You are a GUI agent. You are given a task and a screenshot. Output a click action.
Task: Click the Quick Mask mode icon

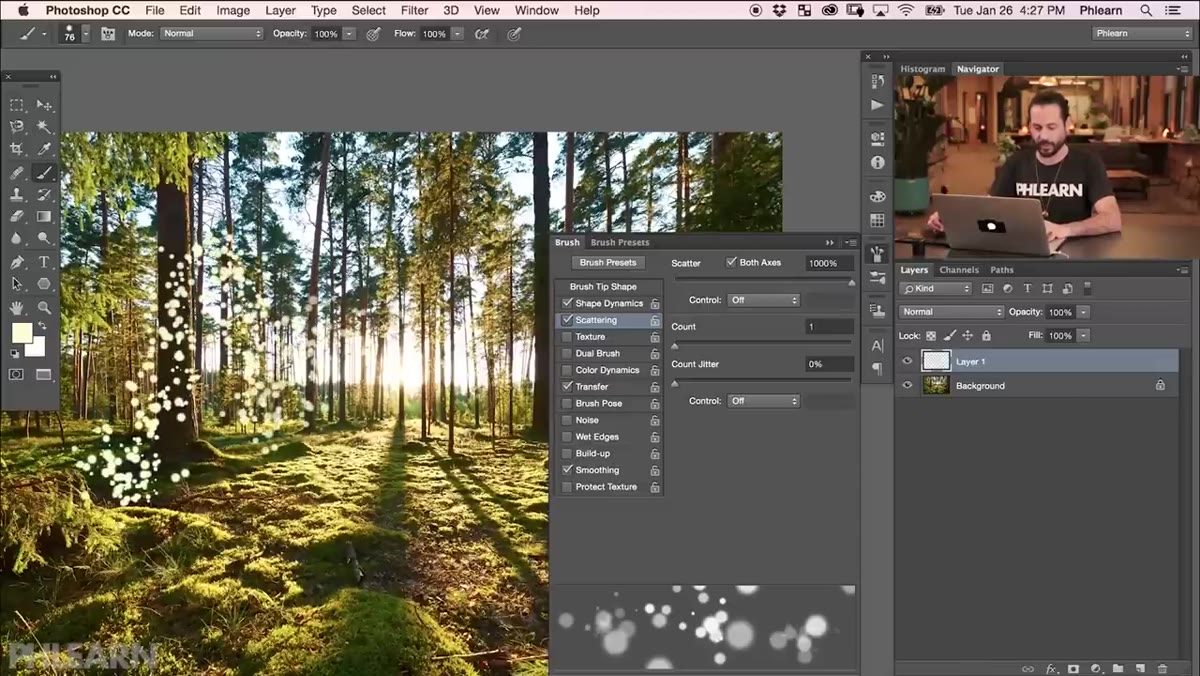[17, 375]
